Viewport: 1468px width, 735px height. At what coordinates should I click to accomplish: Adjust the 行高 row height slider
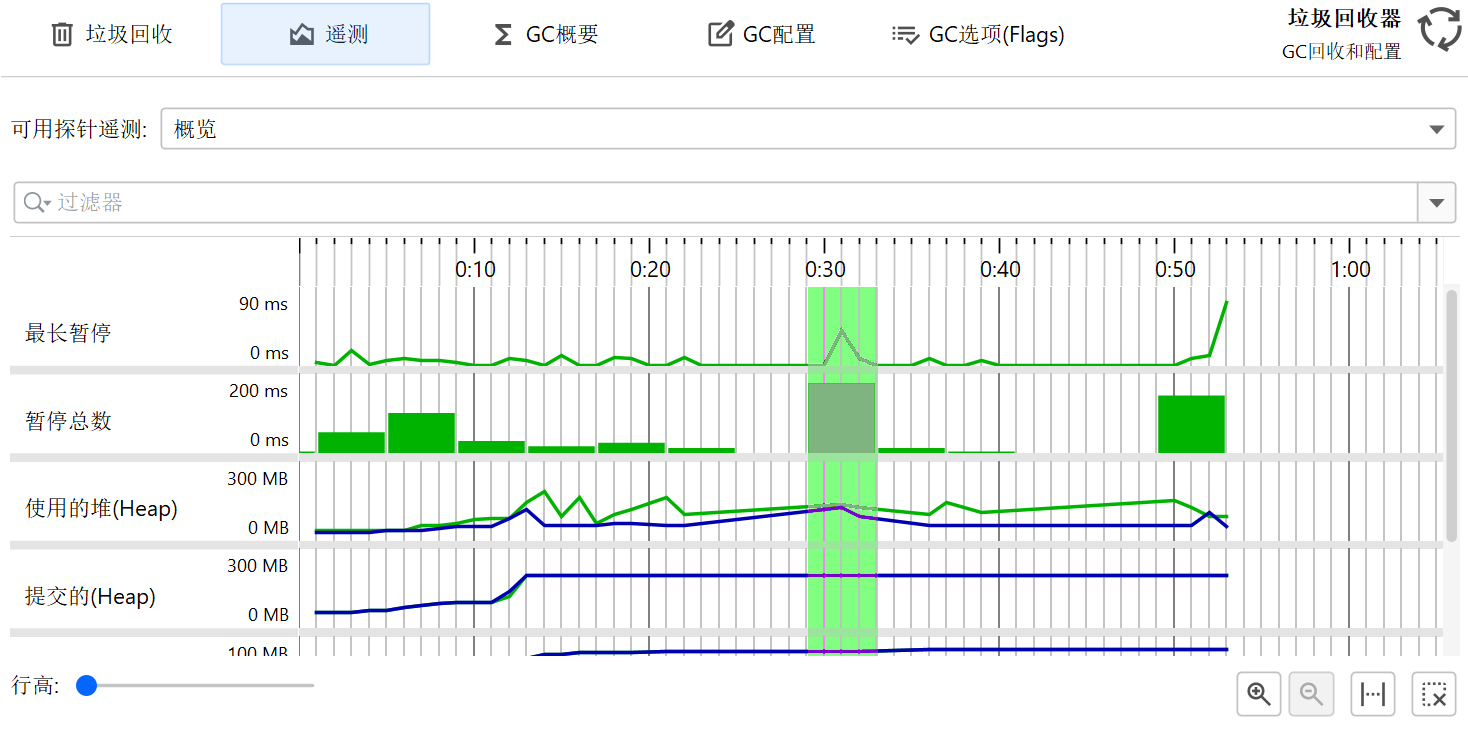click(195, 685)
